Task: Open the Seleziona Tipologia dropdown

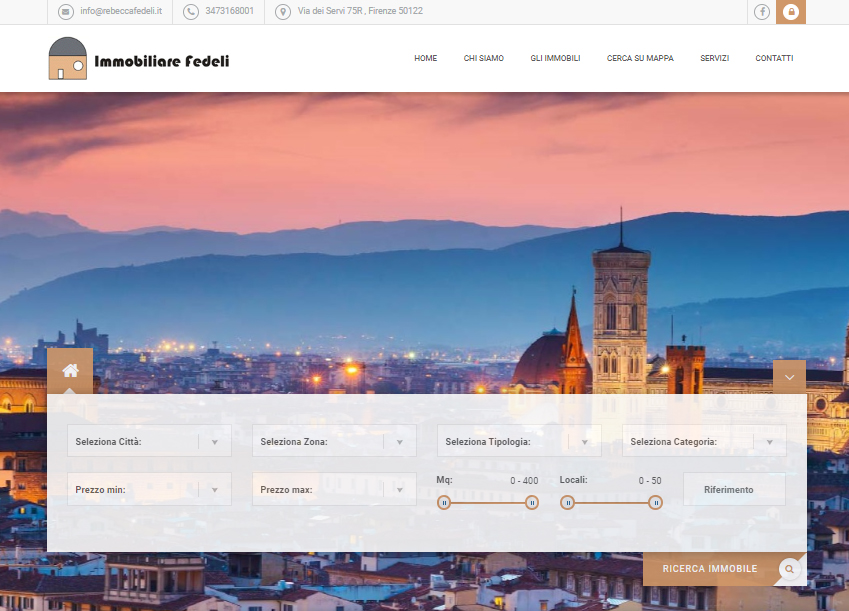Action: pyautogui.click(x=519, y=441)
